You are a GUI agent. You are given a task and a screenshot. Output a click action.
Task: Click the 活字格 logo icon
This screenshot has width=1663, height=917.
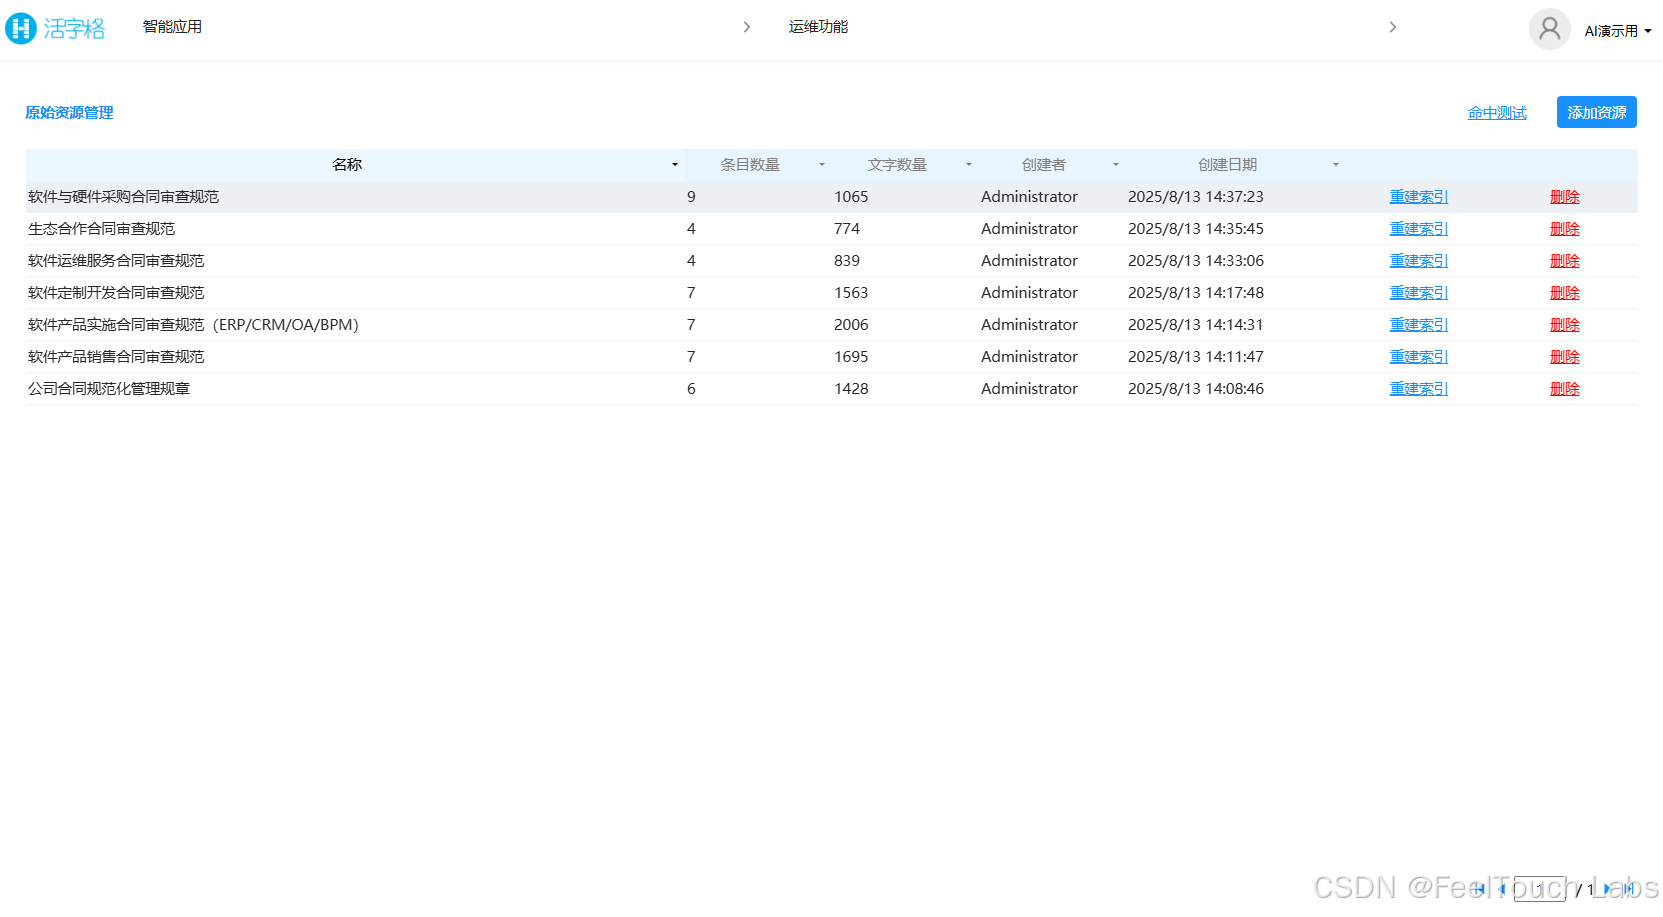click(x=21, y=28)
